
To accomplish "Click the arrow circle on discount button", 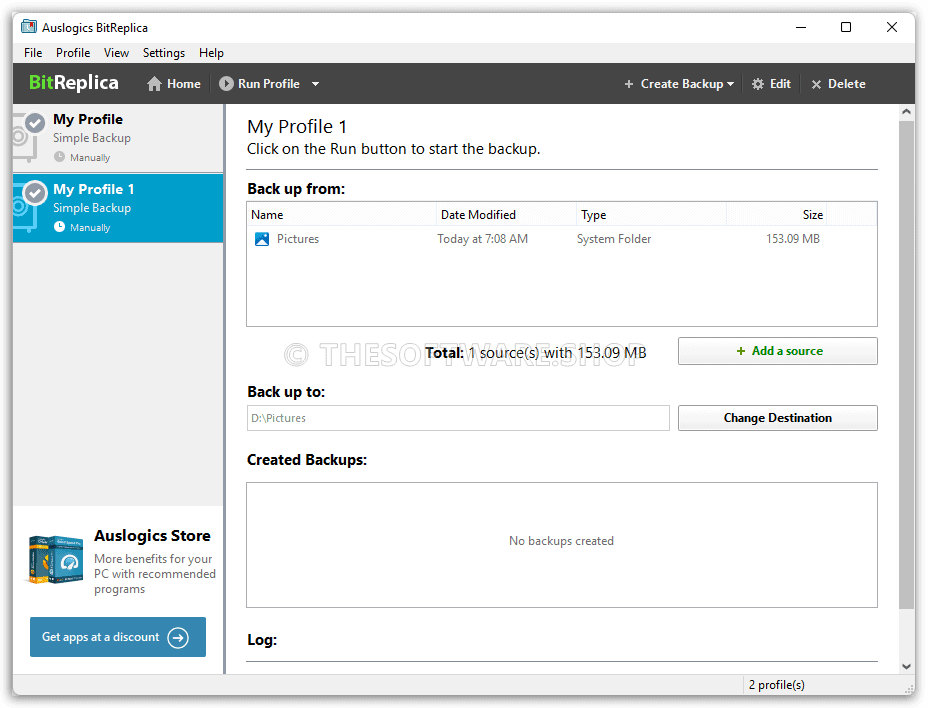I will coord(178,638).
